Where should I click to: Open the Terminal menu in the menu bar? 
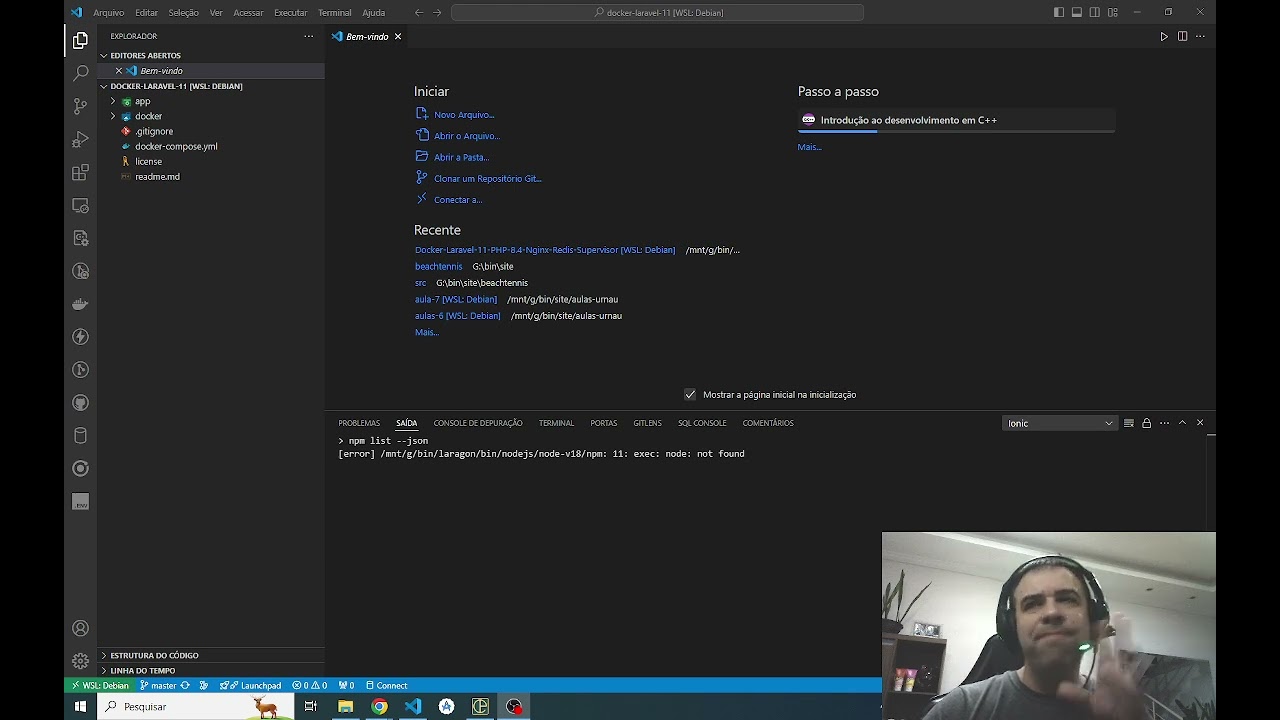(334, 13)
